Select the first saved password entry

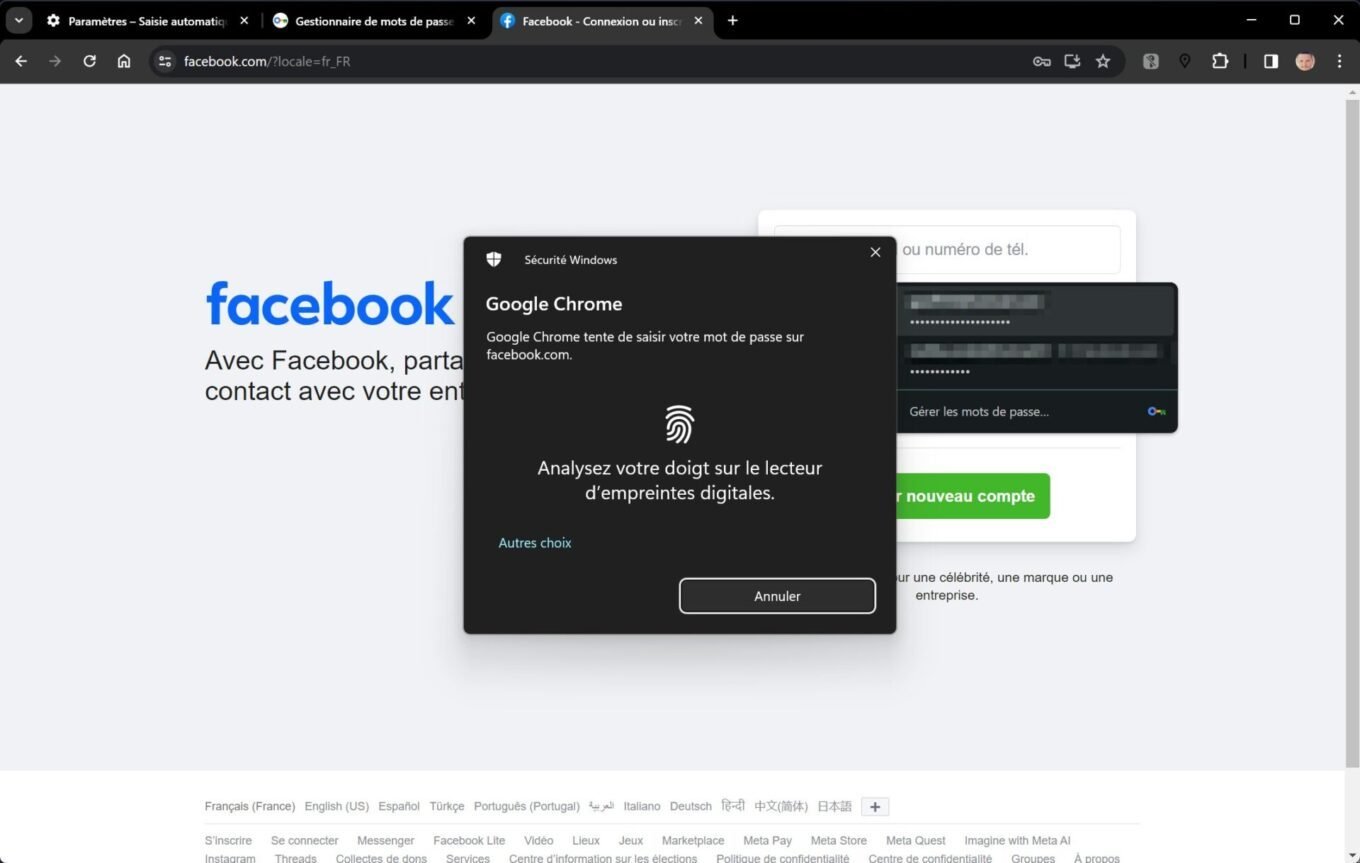tap(1035, 310)
